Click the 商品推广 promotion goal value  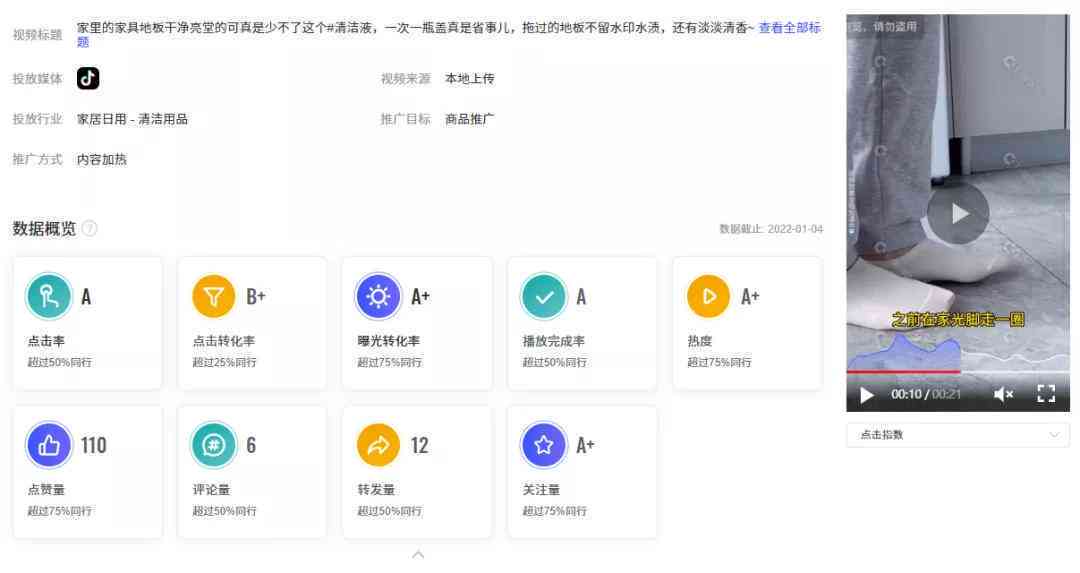[x=470, y=119]
